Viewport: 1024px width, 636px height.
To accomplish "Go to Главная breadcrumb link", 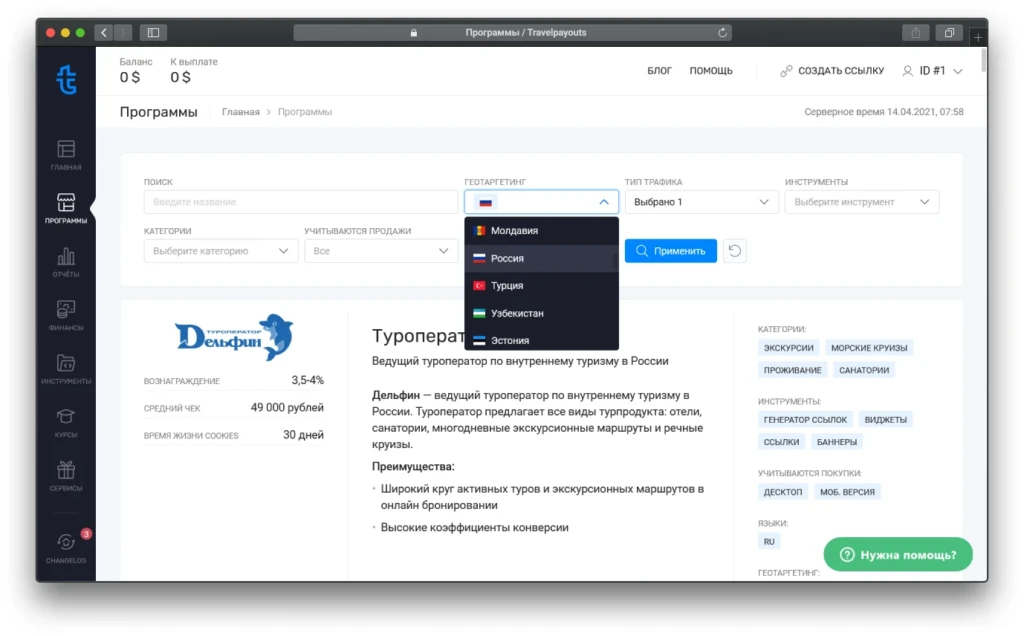I will click(x=240, y=112).
